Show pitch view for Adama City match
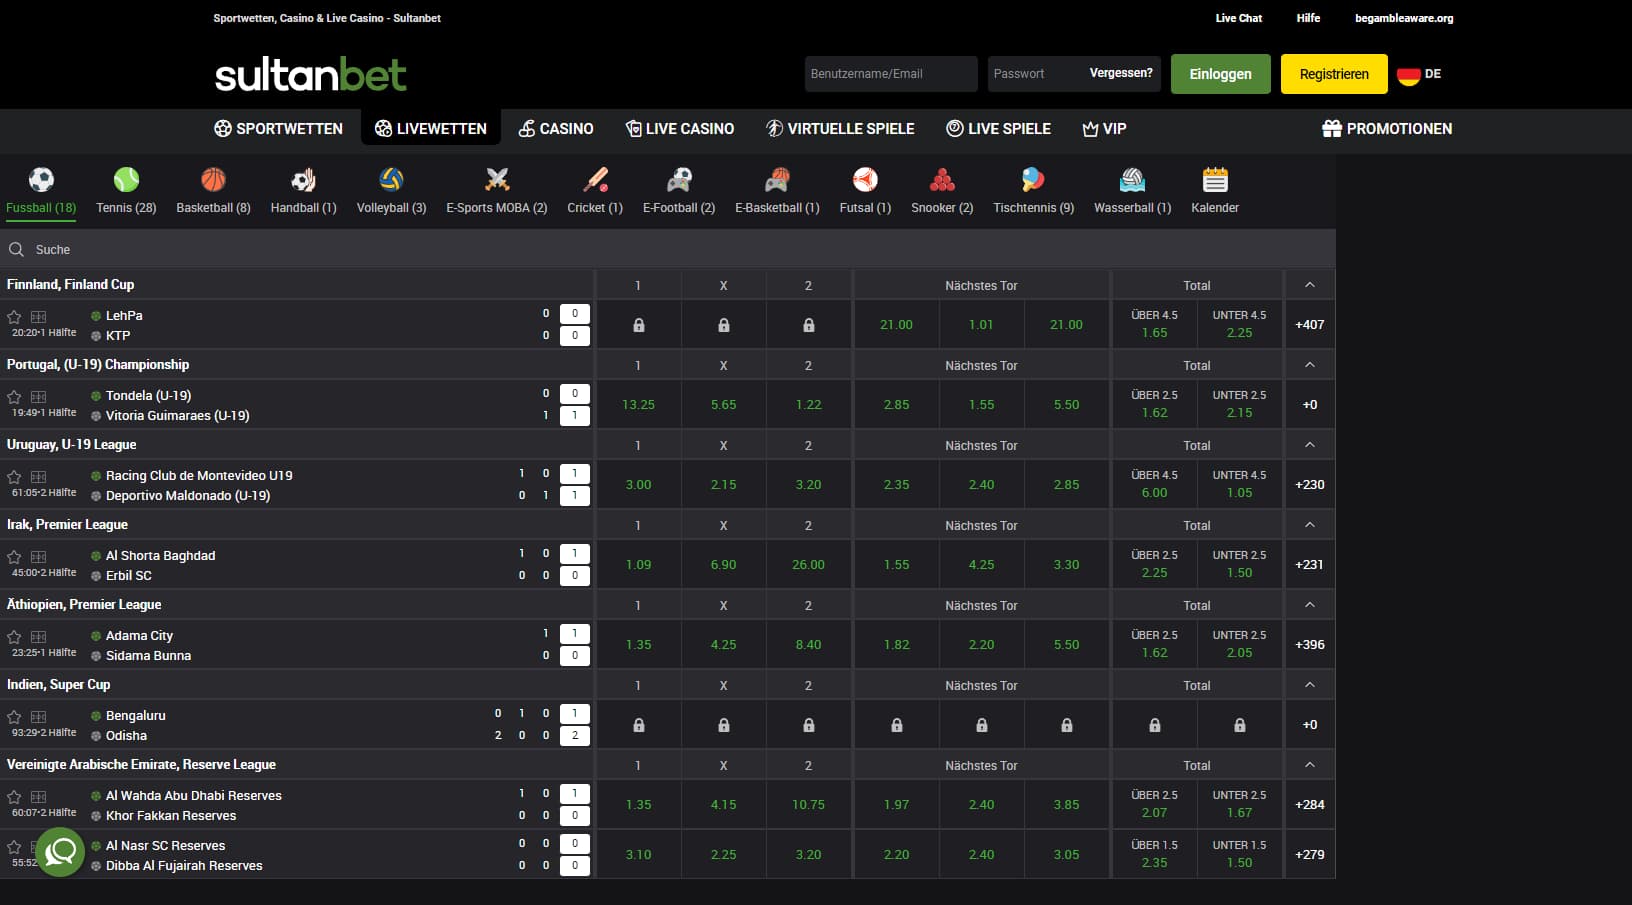1632x905 pixels. click(x=39, y=637)
